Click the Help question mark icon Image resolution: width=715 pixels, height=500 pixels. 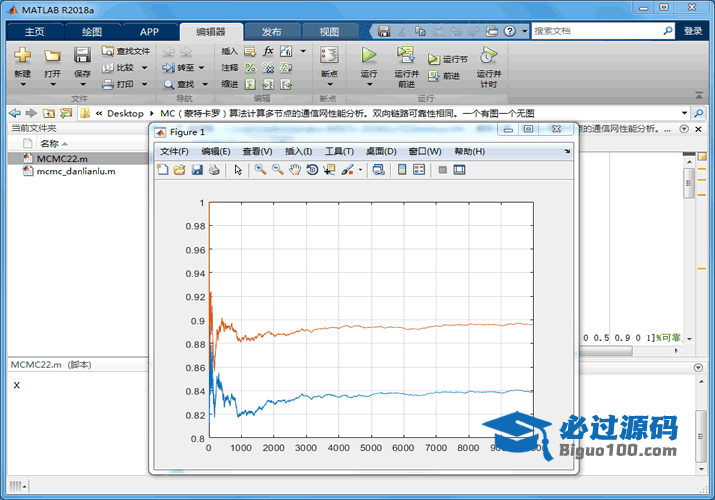pyautogui.click(x=510, y=31)
